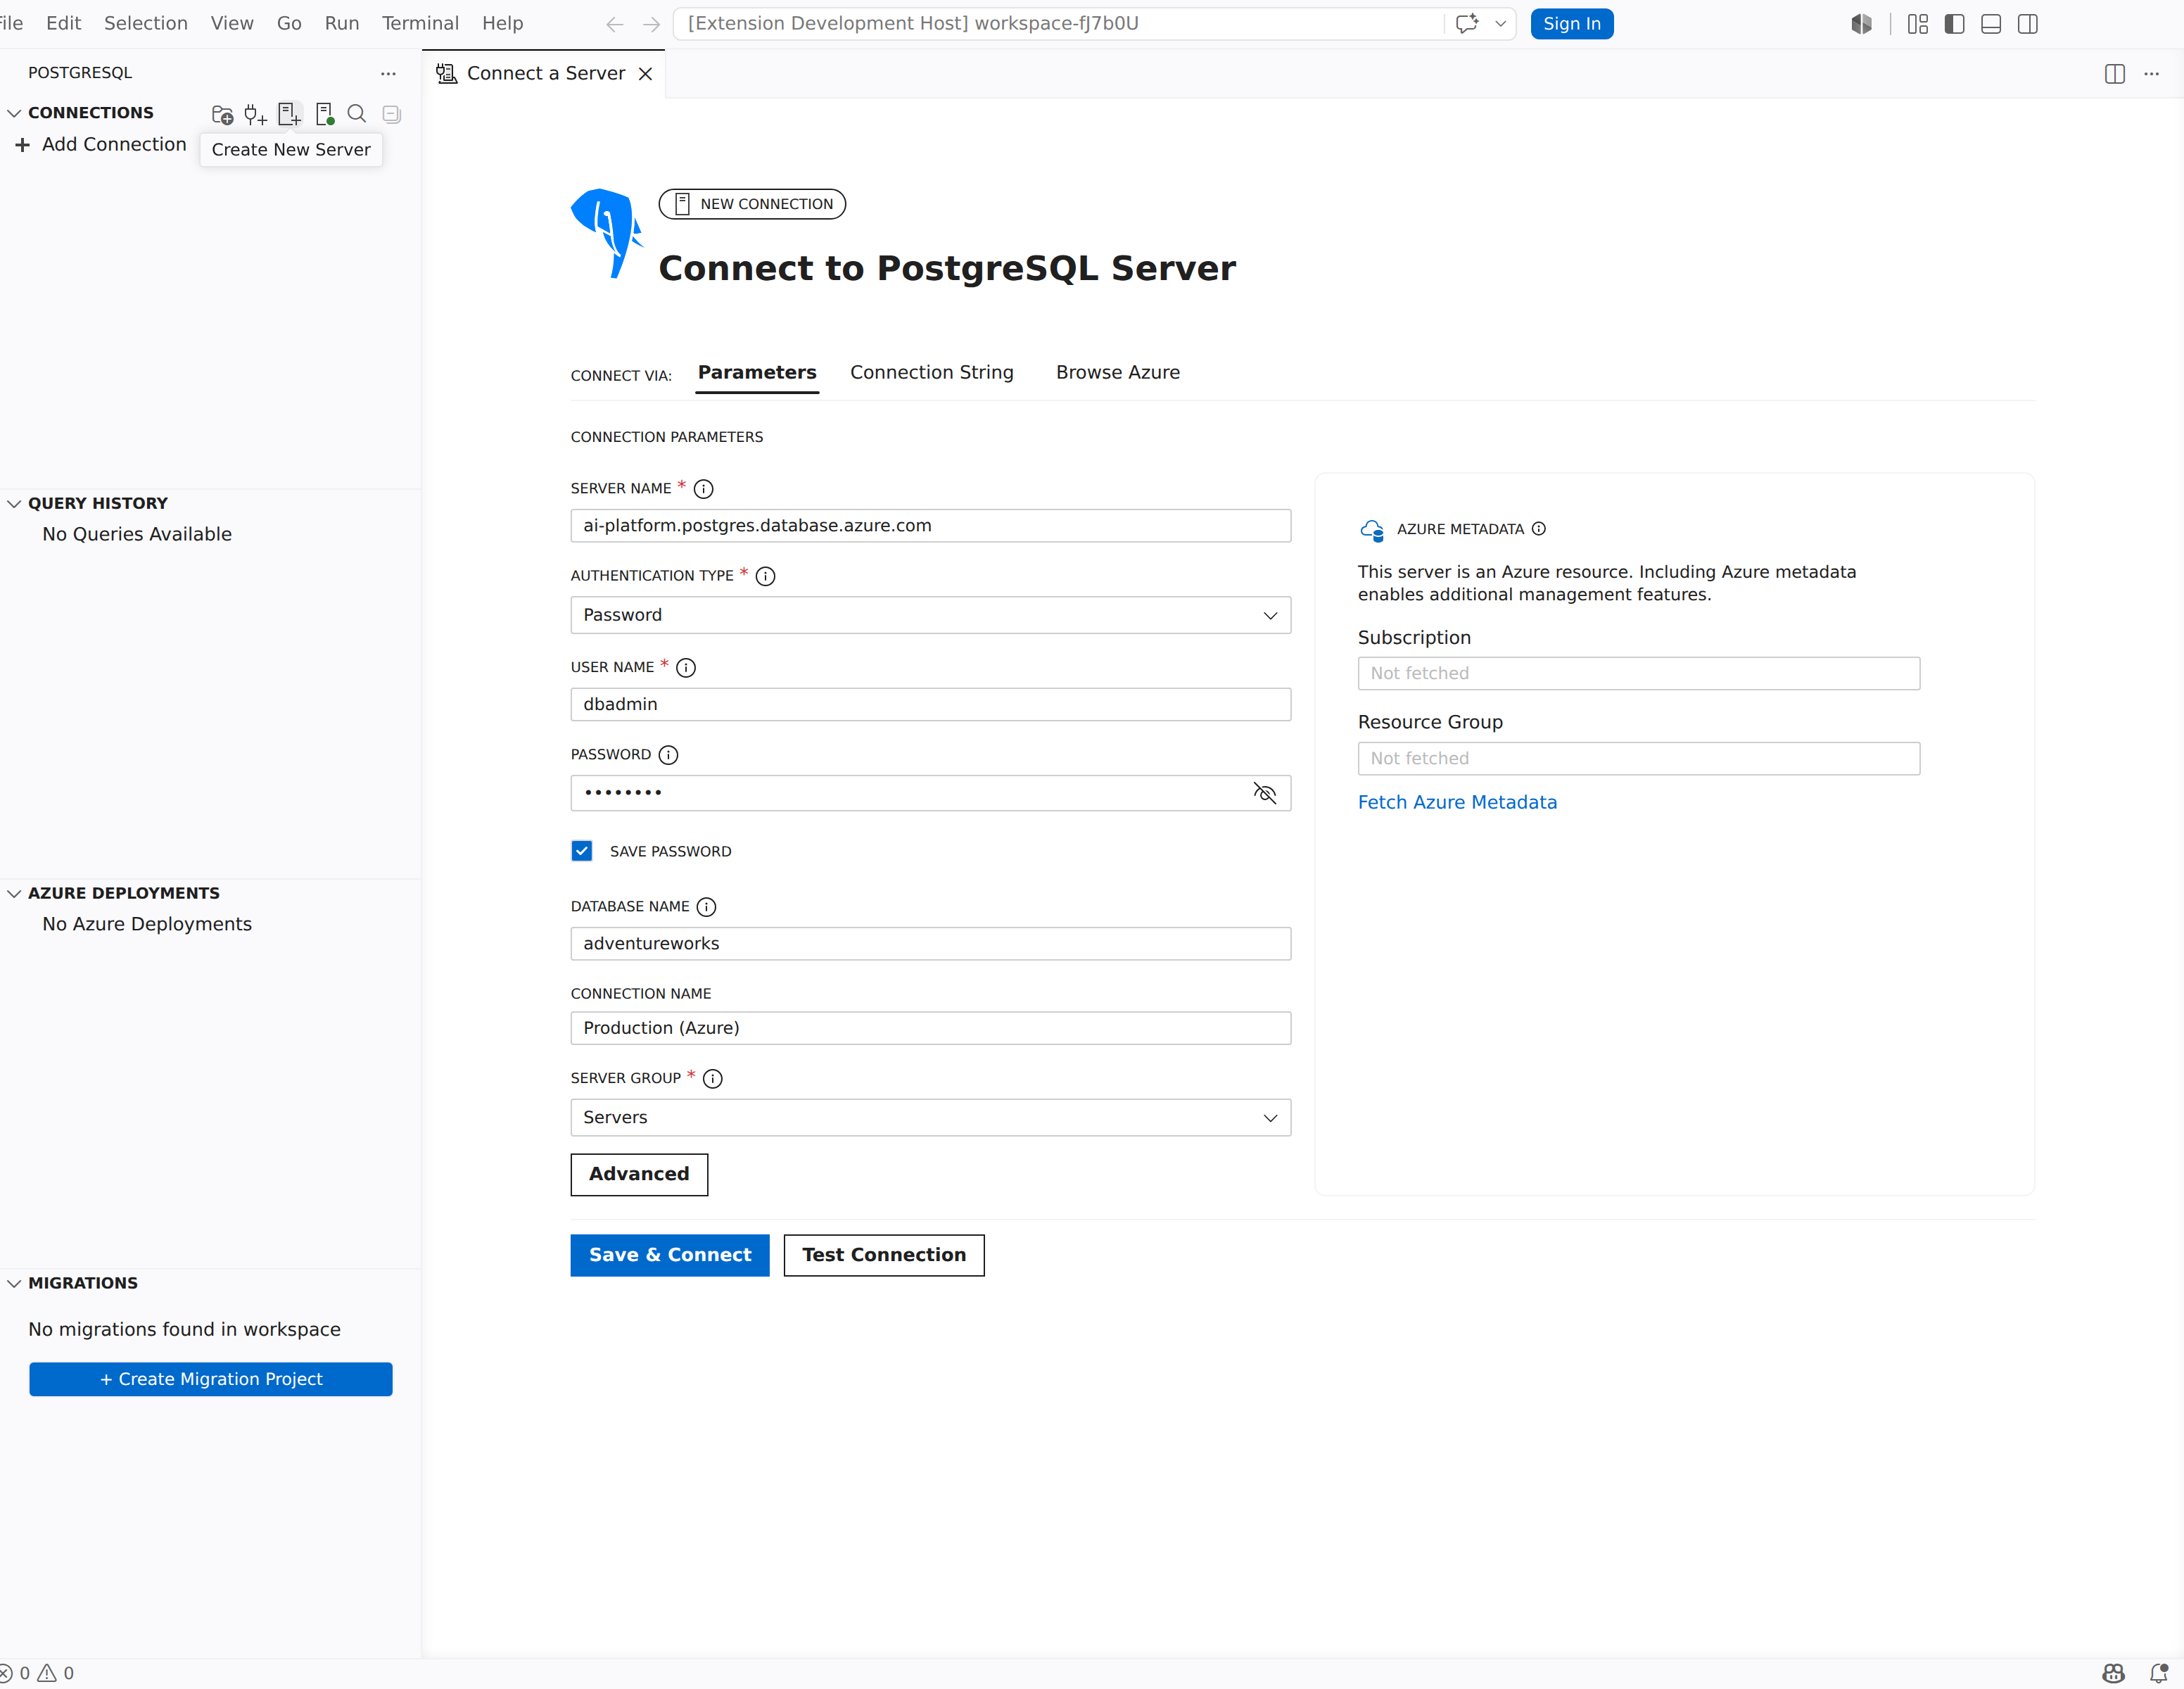The width and height of the screenshot is (2184, 1689).
Task: Click the Database Name input field
Action: coord(930,943)
